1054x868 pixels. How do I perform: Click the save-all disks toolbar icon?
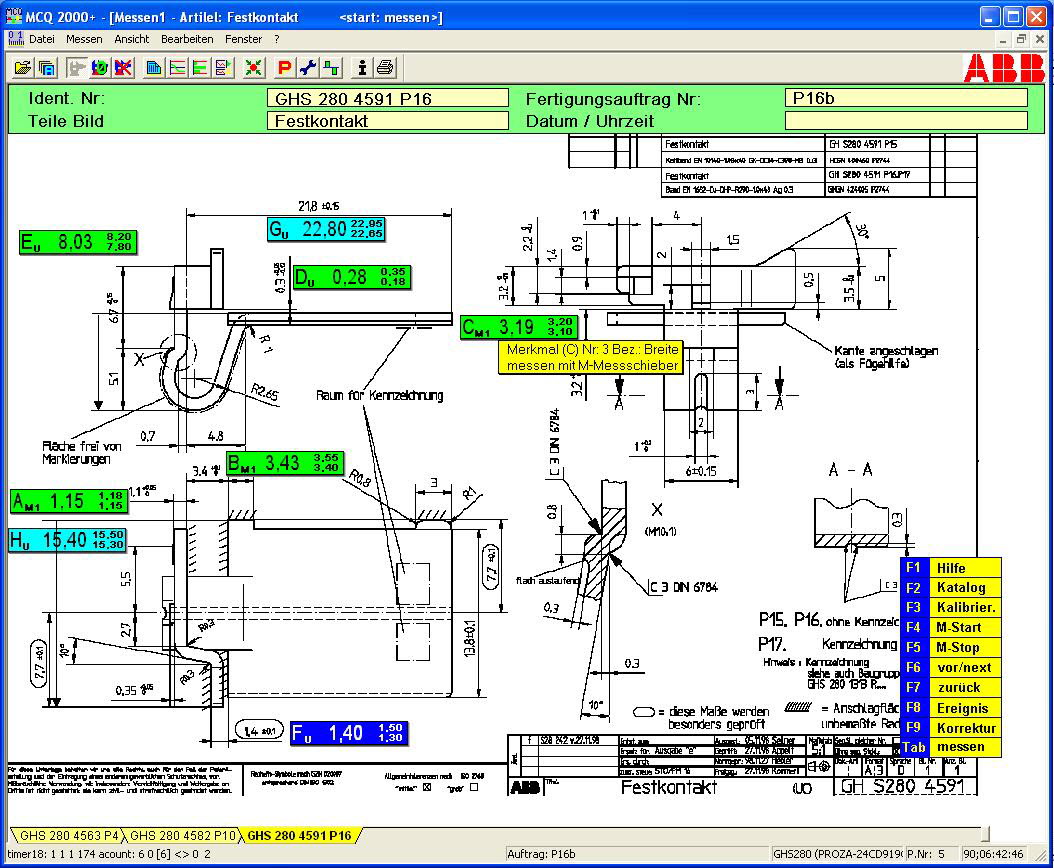pyautogui.click(x=46, y=67)
